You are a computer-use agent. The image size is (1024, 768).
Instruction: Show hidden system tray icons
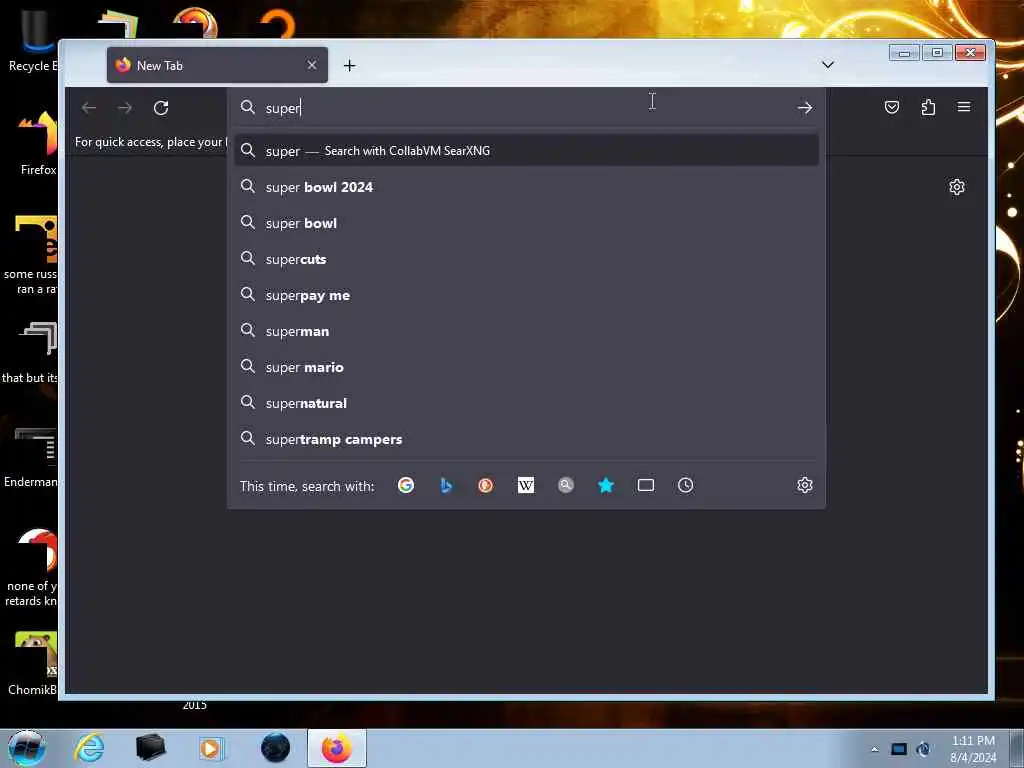pos(874,749)
